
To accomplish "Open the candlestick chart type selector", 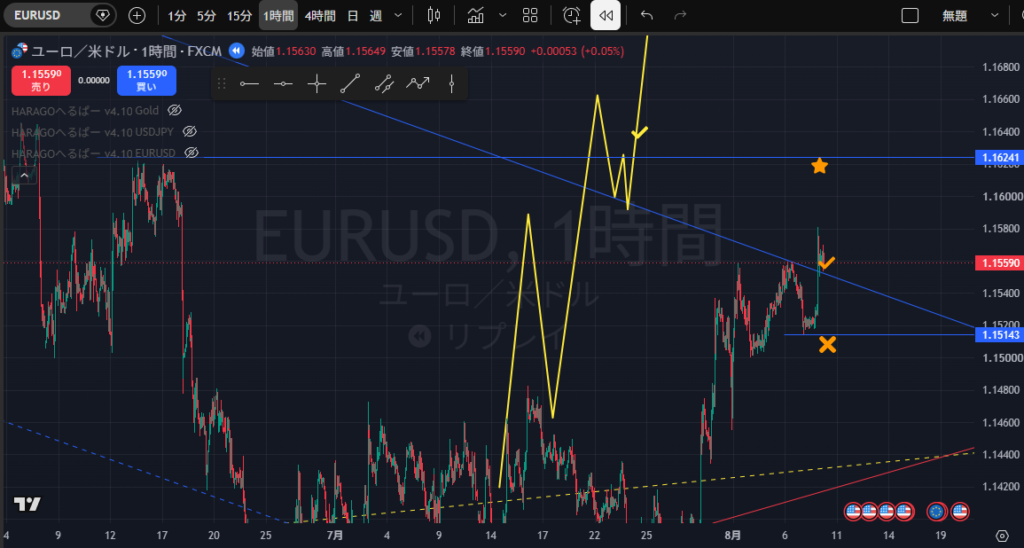I will click(x=434, y=16).
